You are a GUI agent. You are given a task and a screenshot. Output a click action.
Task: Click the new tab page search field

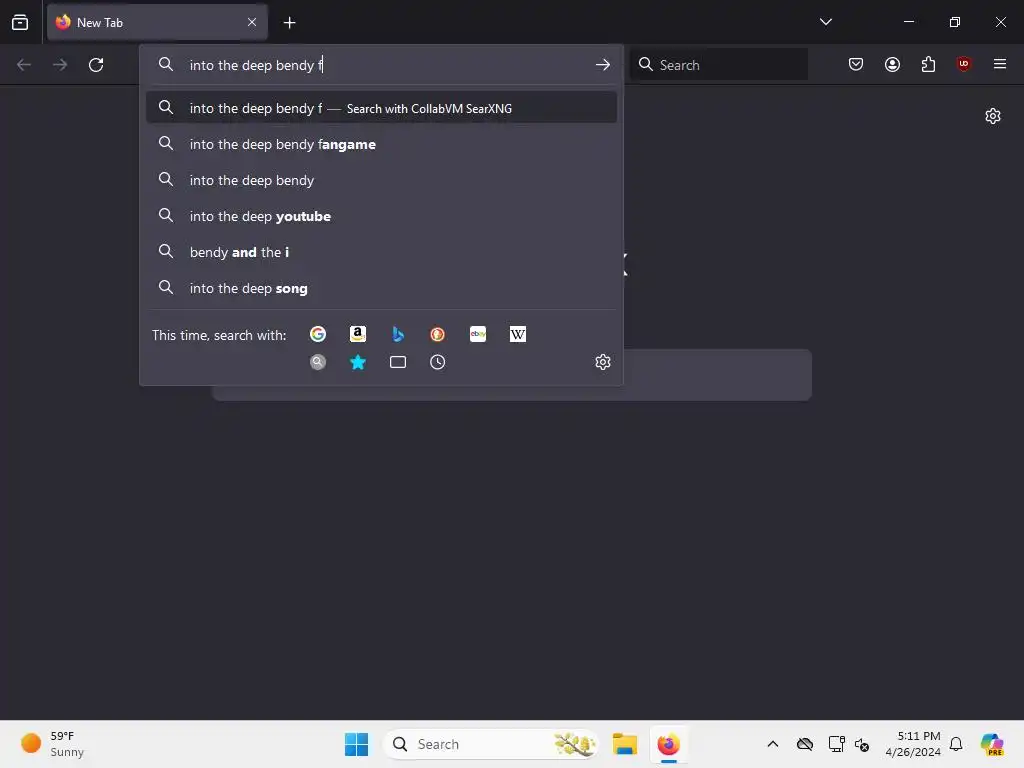pos(717,375)
